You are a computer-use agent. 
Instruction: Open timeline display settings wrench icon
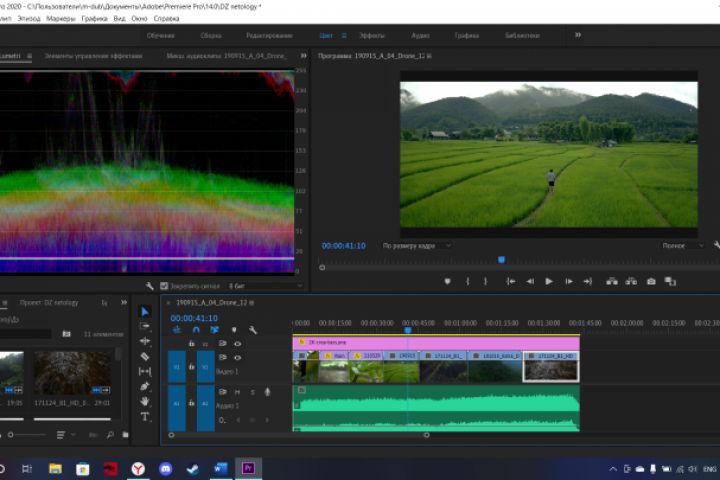pyautogui.click(x=253, y=330)
